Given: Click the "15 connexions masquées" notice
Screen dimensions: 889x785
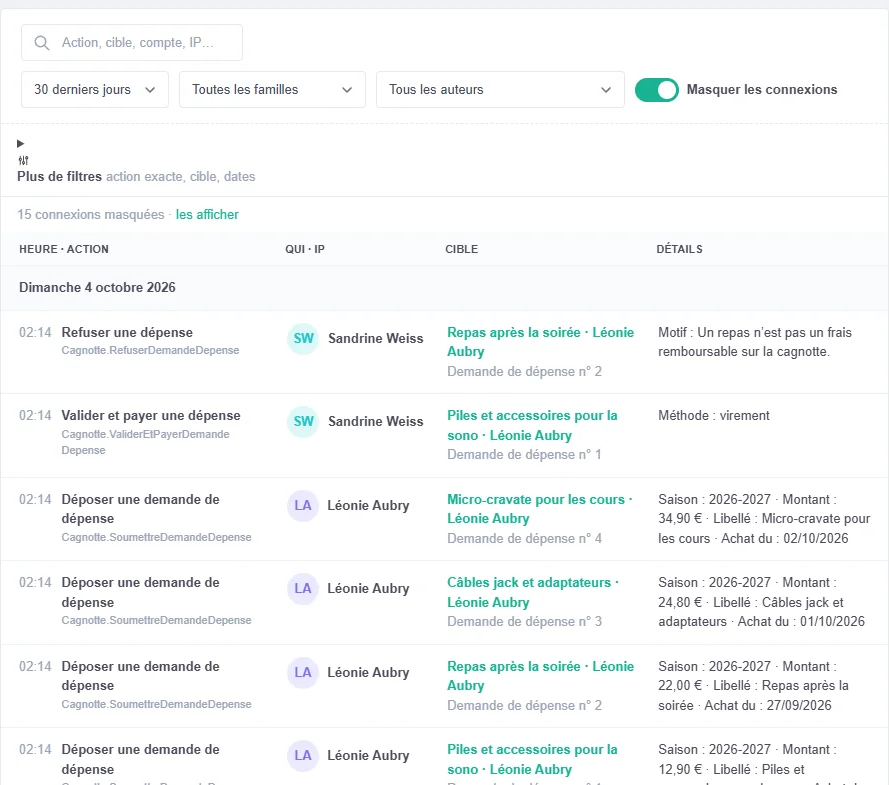Looking at the screenshot, I should [x=91, y=214].
